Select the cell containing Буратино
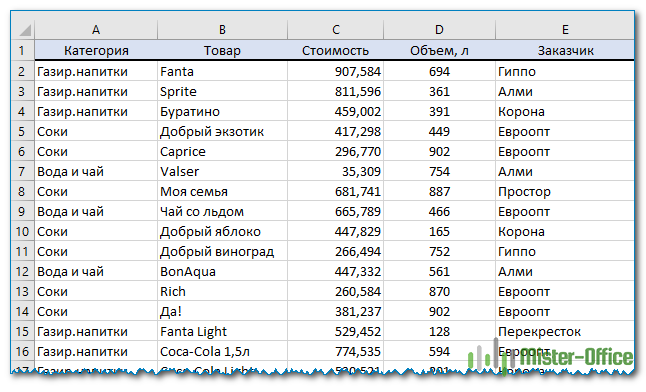The image size is (646, 392). pyautogui.click(x=222, y=112)
